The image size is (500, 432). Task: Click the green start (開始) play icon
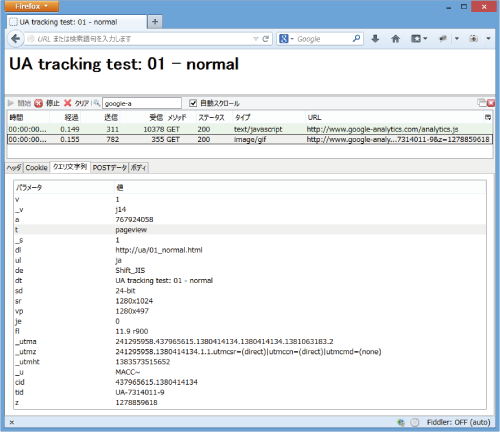click(x=11, y=103)
